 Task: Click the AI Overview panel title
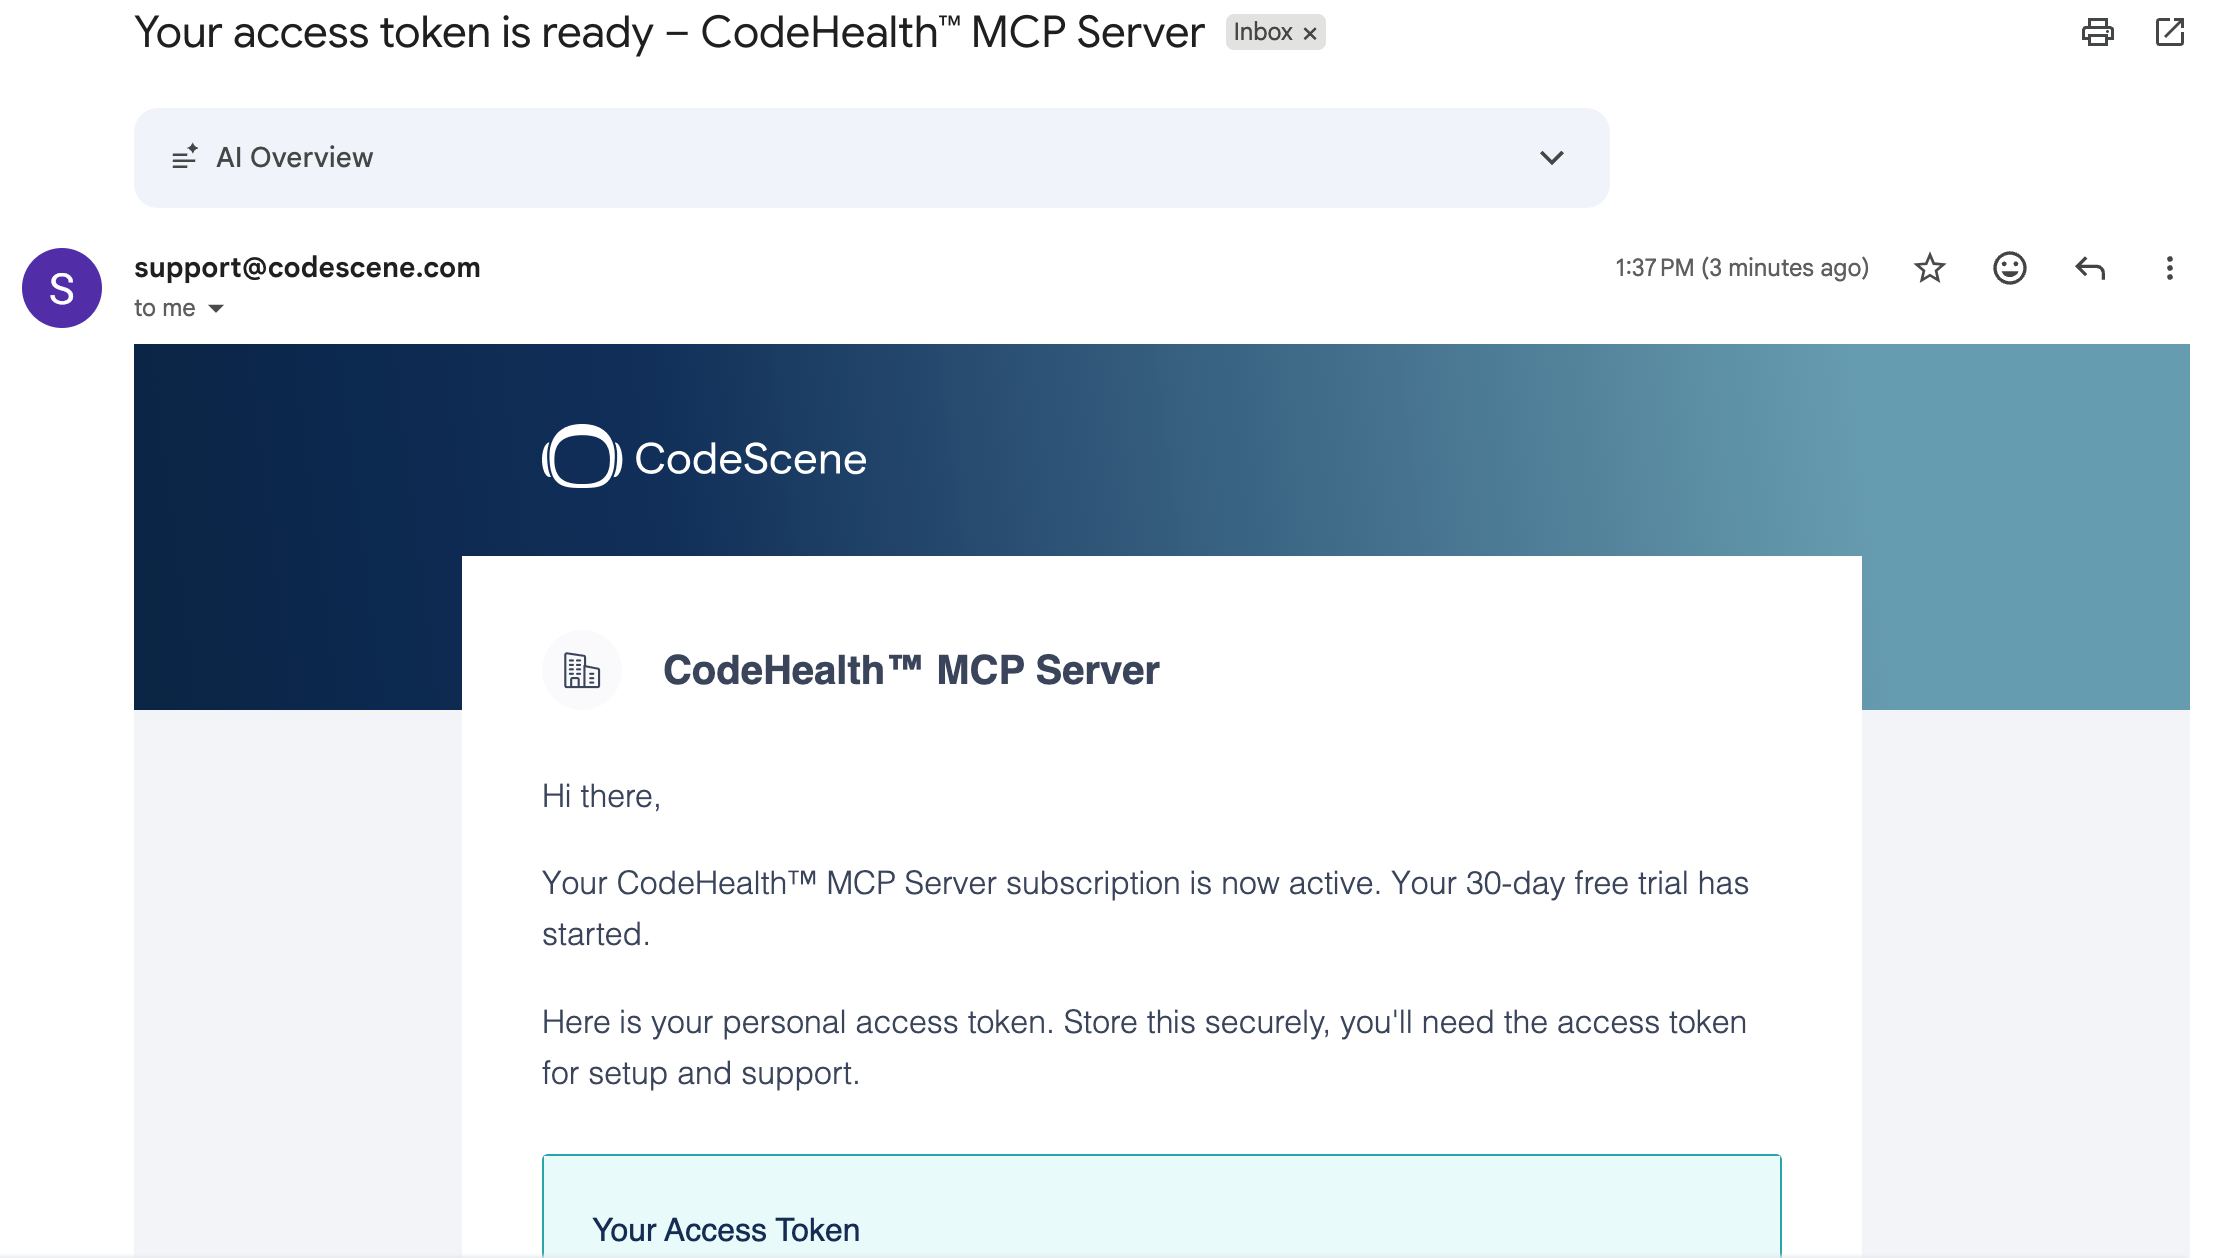(x=294, y=157)
